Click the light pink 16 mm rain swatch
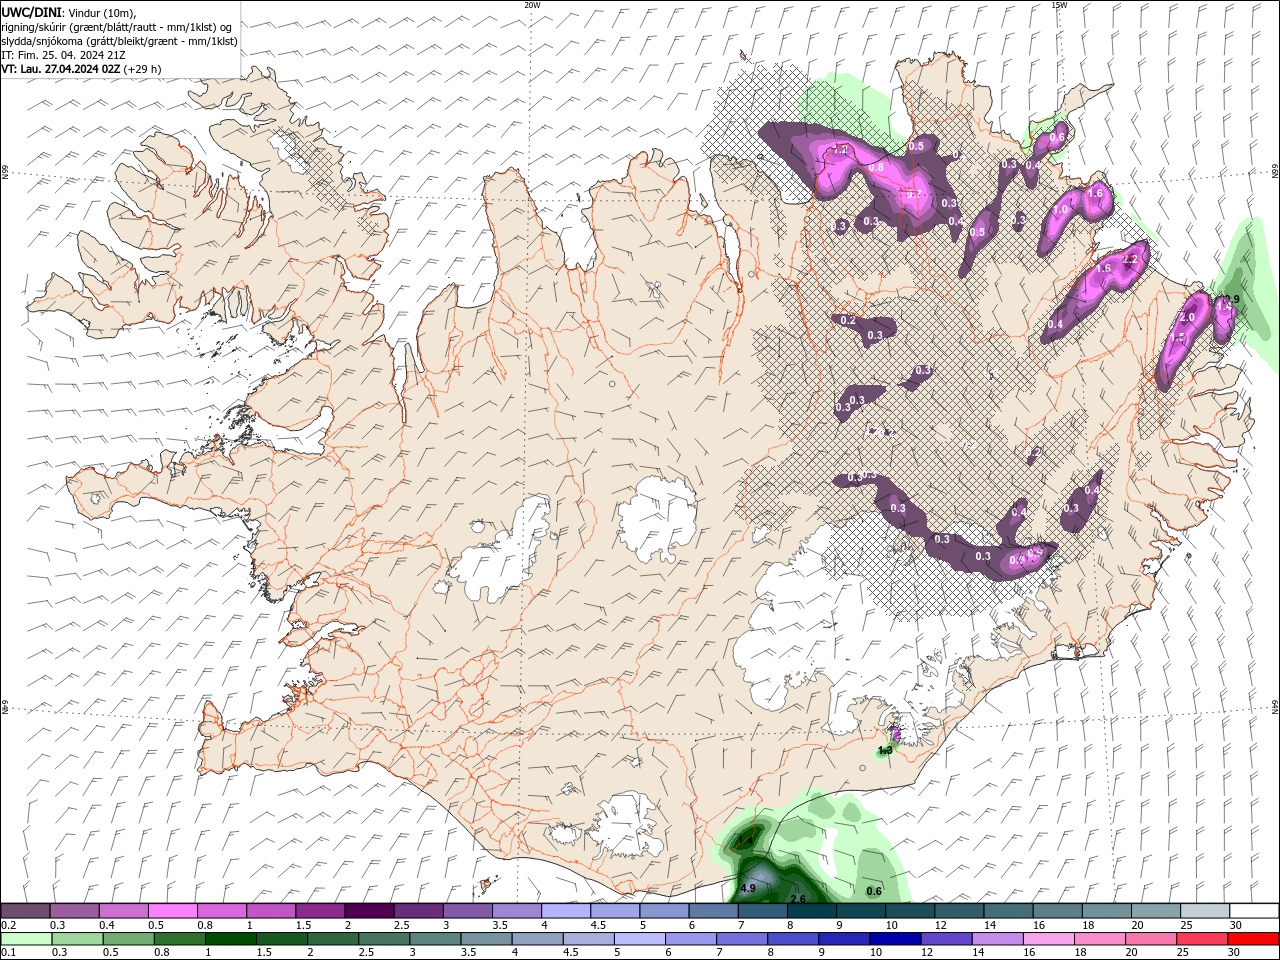The width and height of the screenshot is (1280, 960). pos(1048,939)
